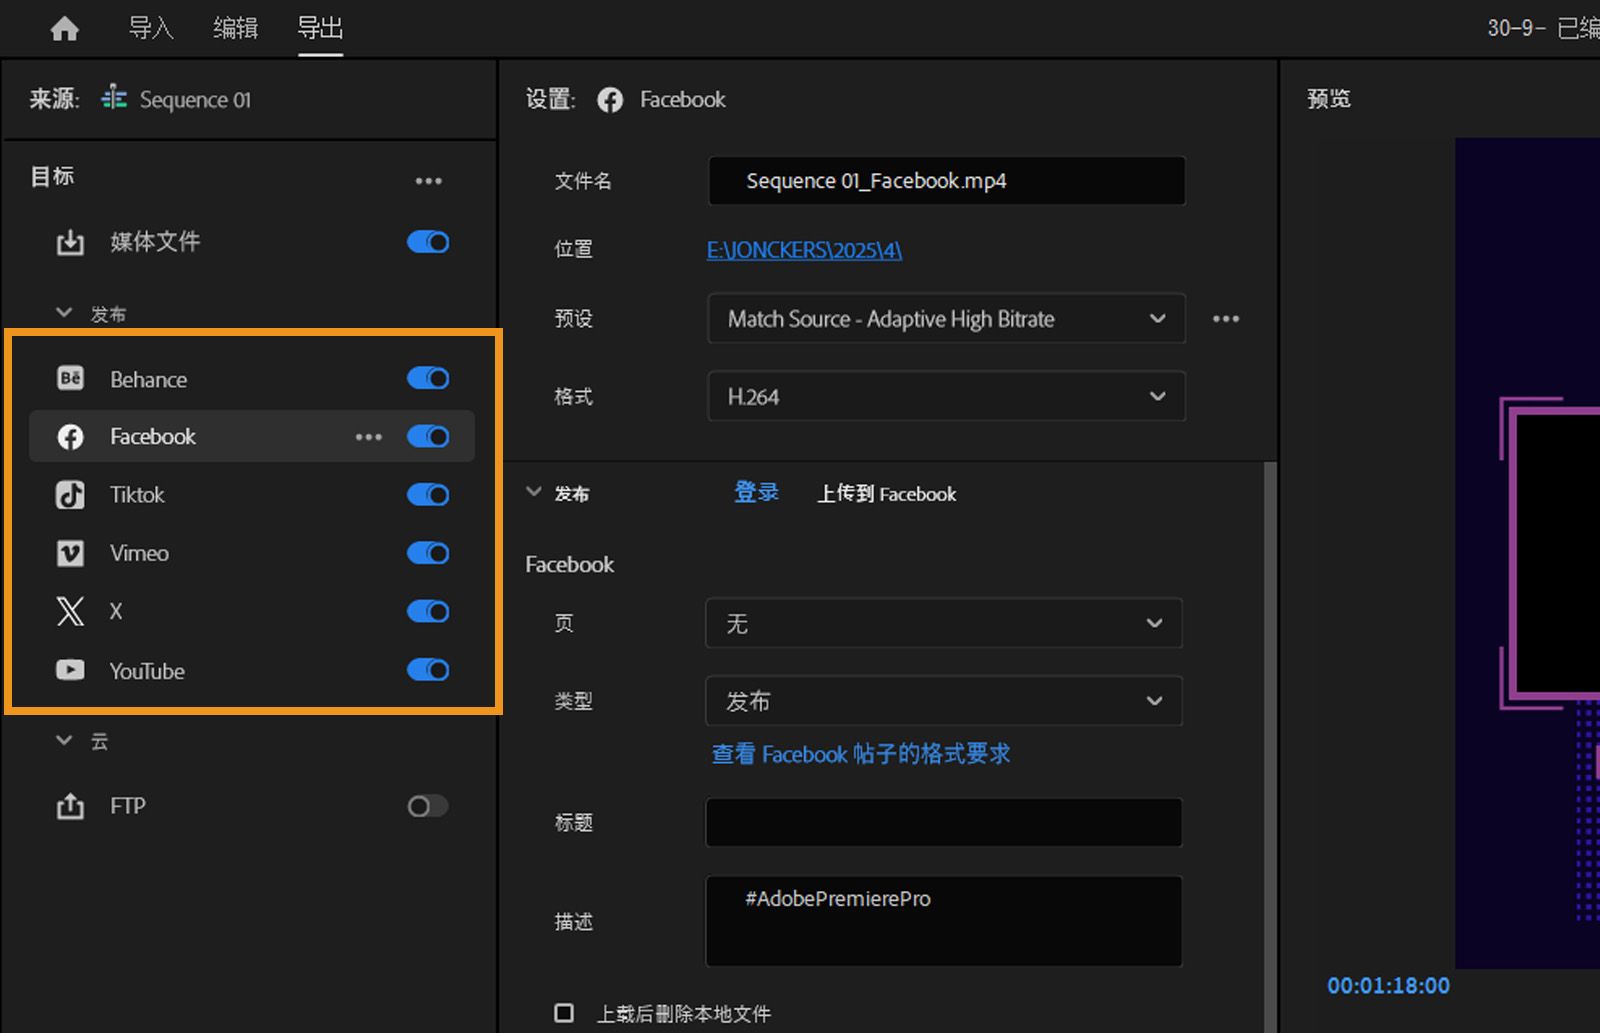The height and width of the screenshot is (1033, 1600).
Task: Select the Behance destination row label
Action: pos(149,379)
